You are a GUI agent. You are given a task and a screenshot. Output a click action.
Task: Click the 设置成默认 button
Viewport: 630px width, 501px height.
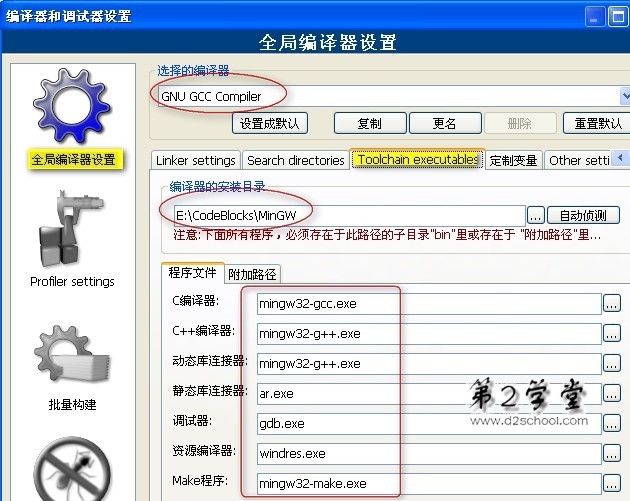click(x=270, y=123)
